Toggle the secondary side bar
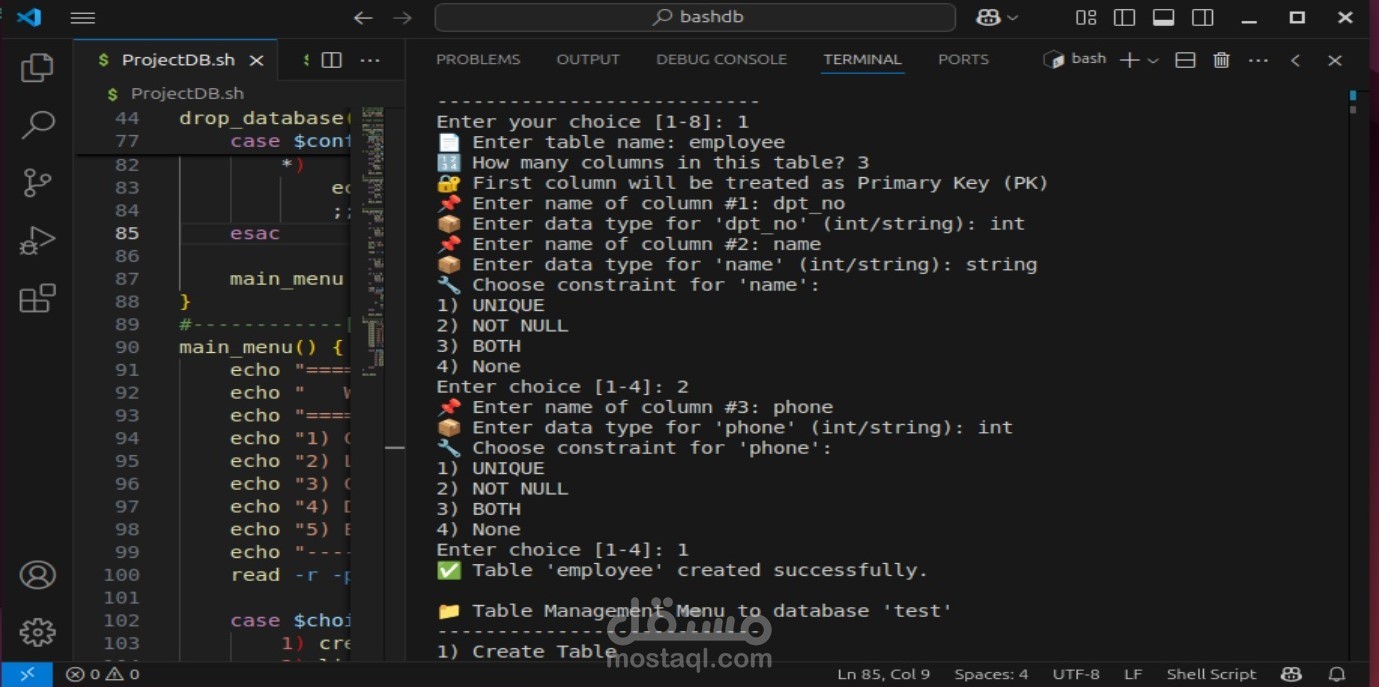 pos(1203,17)
